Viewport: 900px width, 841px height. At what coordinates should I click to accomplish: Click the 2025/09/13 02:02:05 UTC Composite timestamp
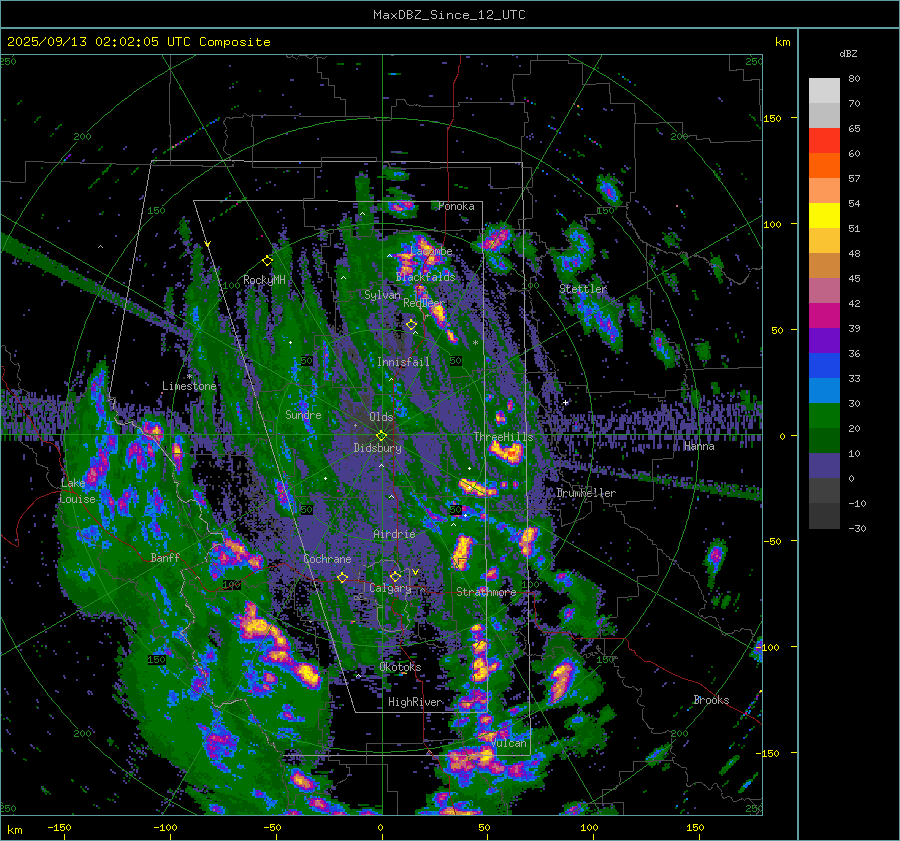pyautogui.click(x=138, y=42)
